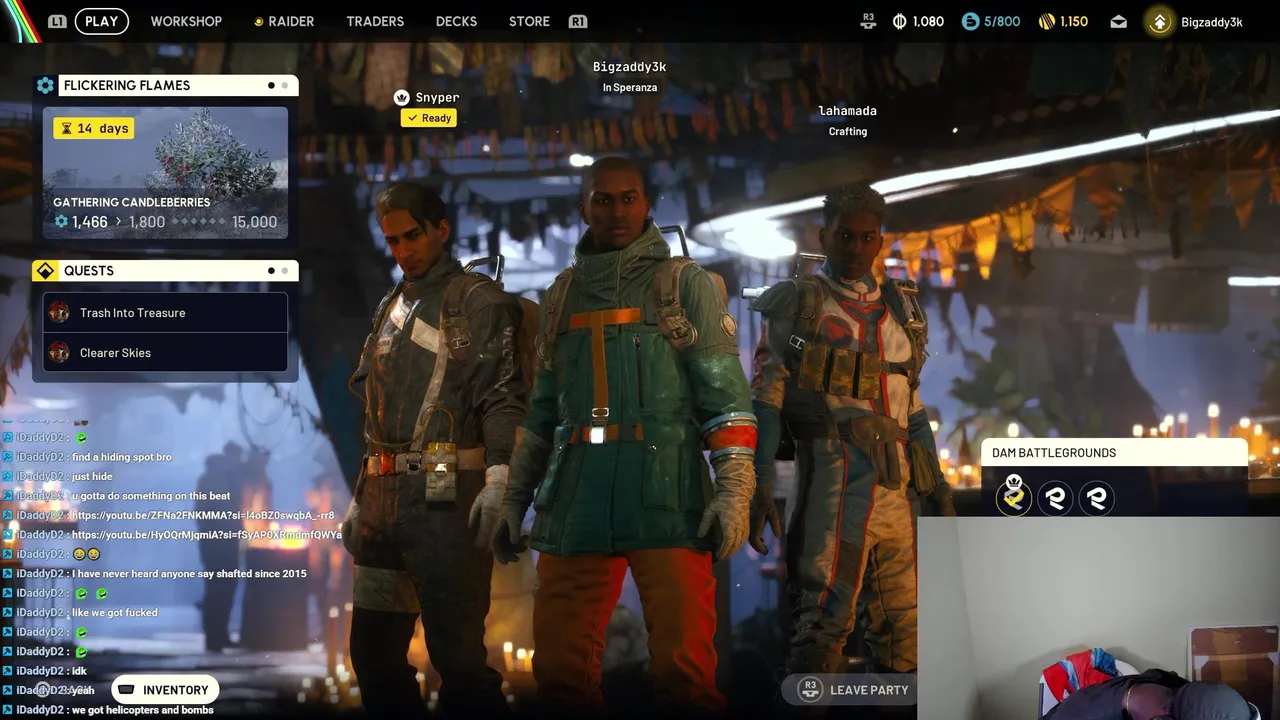Click the yellow currency icon beside 1,150

[x=1047, y=21]
